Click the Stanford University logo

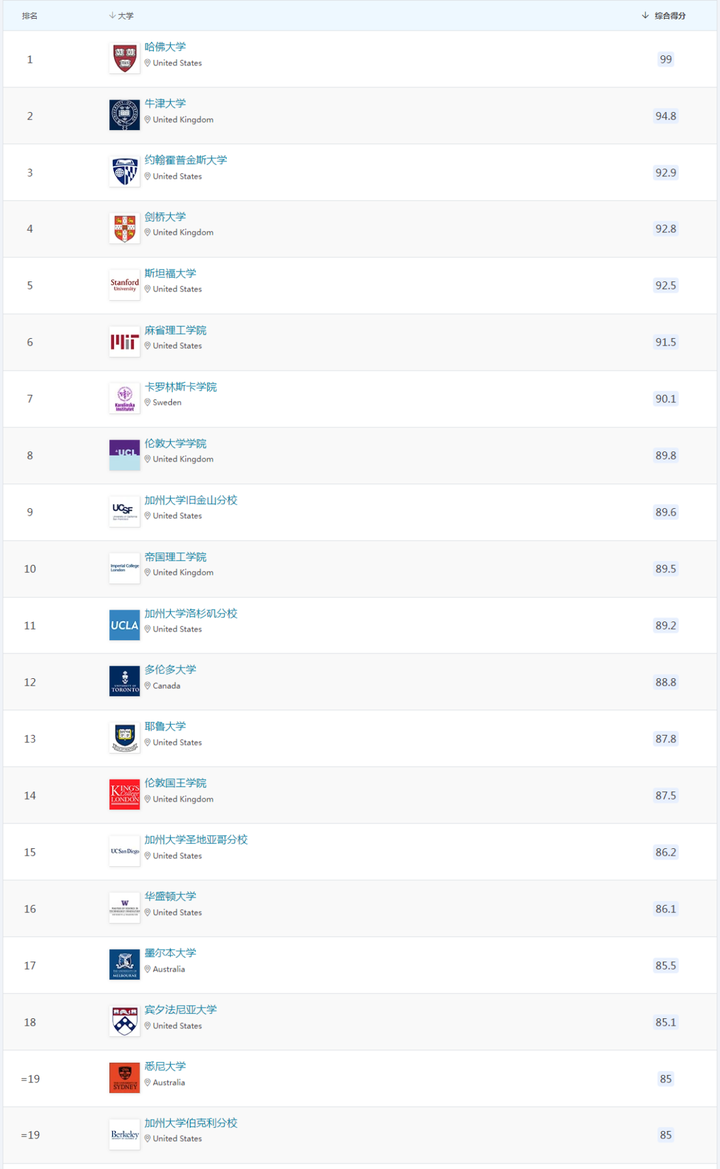[x=124, y=285]
